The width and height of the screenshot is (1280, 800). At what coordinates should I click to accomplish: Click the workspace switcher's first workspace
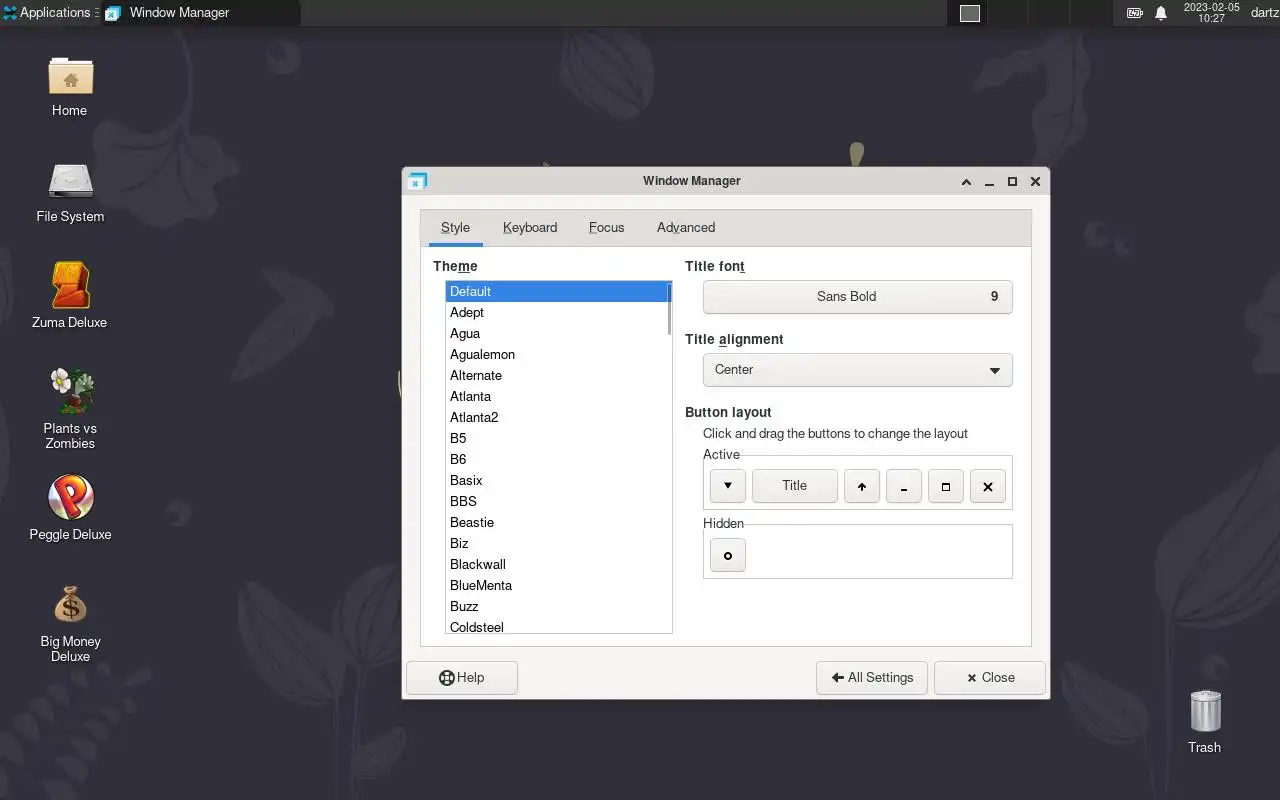pyautogui.click(x=970, y=13)
